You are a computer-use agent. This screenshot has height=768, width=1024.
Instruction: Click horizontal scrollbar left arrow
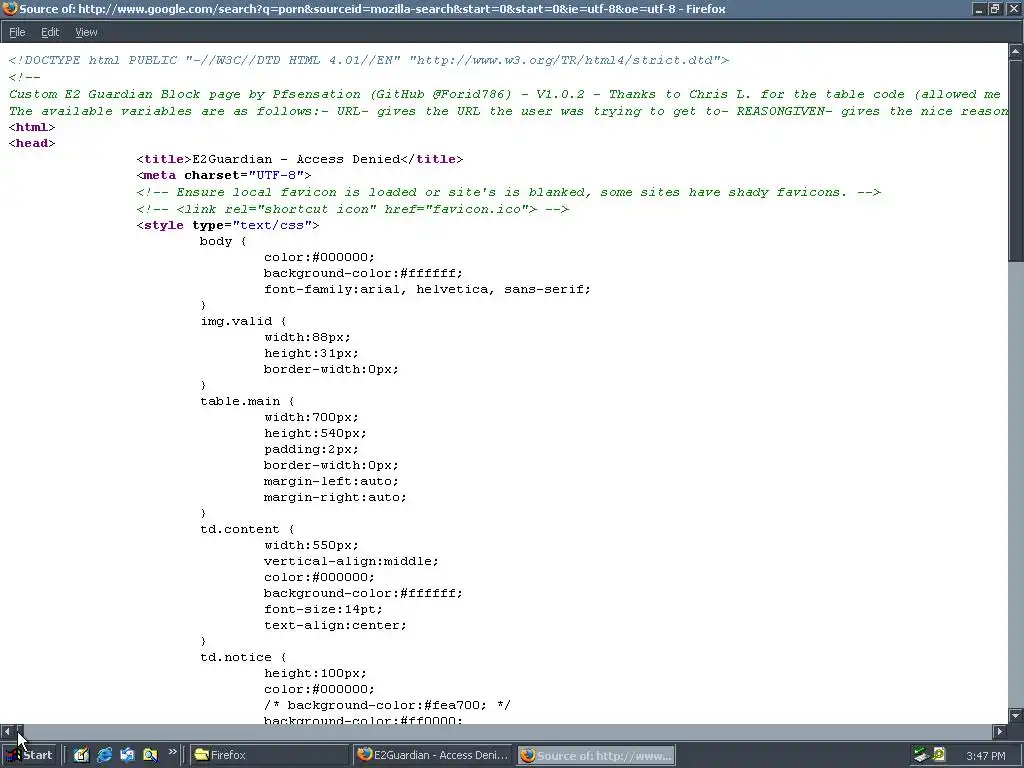pos(7,731)
